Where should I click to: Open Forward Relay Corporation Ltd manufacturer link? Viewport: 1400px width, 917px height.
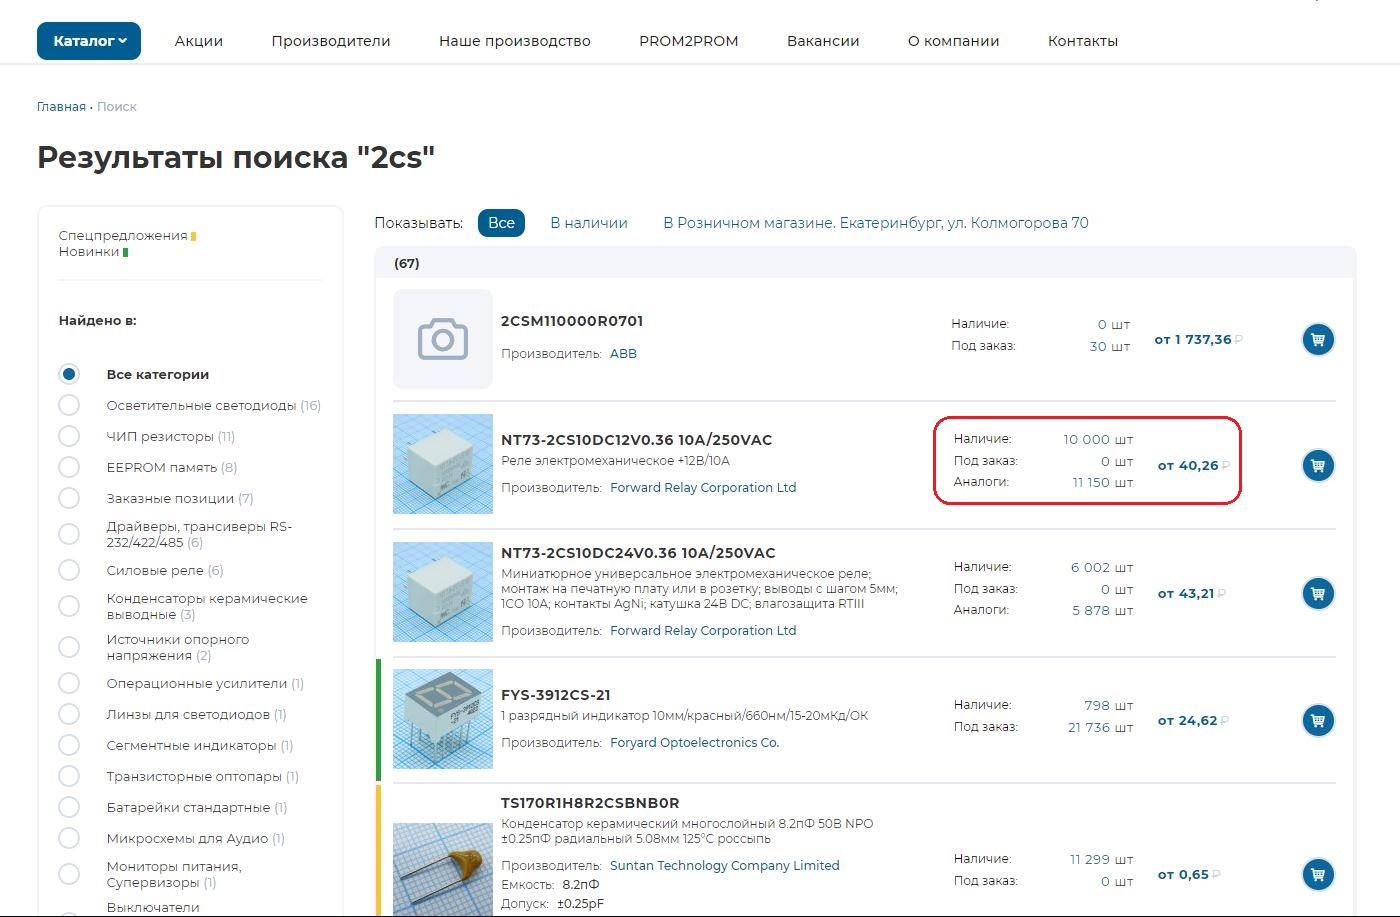tap(703, 488)
